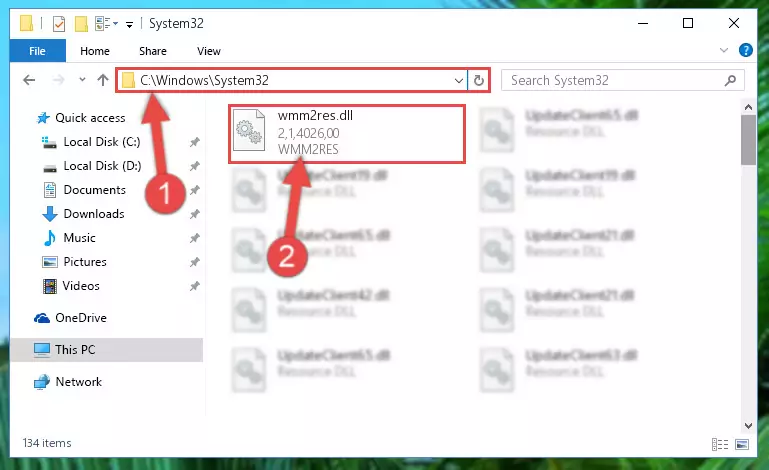Open Music folder in sidebar
769x470 pixels.
(70, 238)
